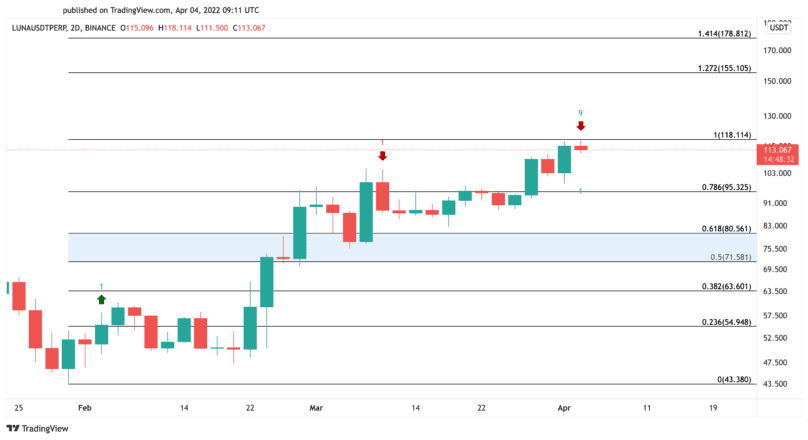The image size is (808, 440).
Task: Click the Mar date label on the time axis
Action: pyautogui.click(x=316, y=408)
